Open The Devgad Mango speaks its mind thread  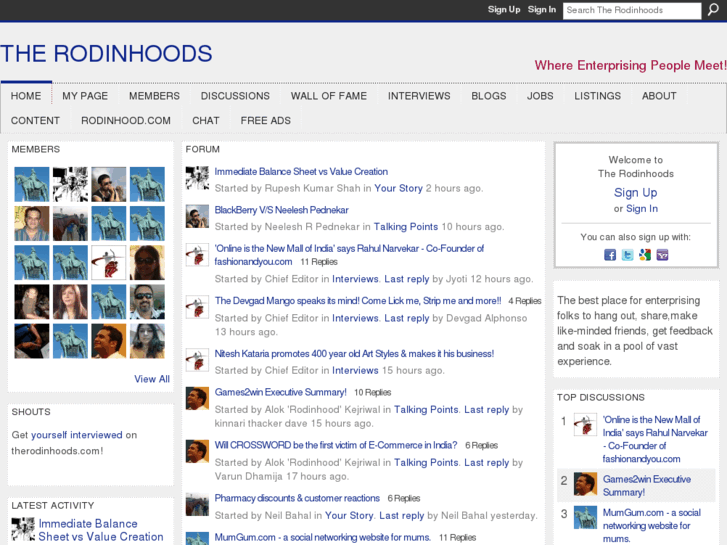tap(358, 301)
